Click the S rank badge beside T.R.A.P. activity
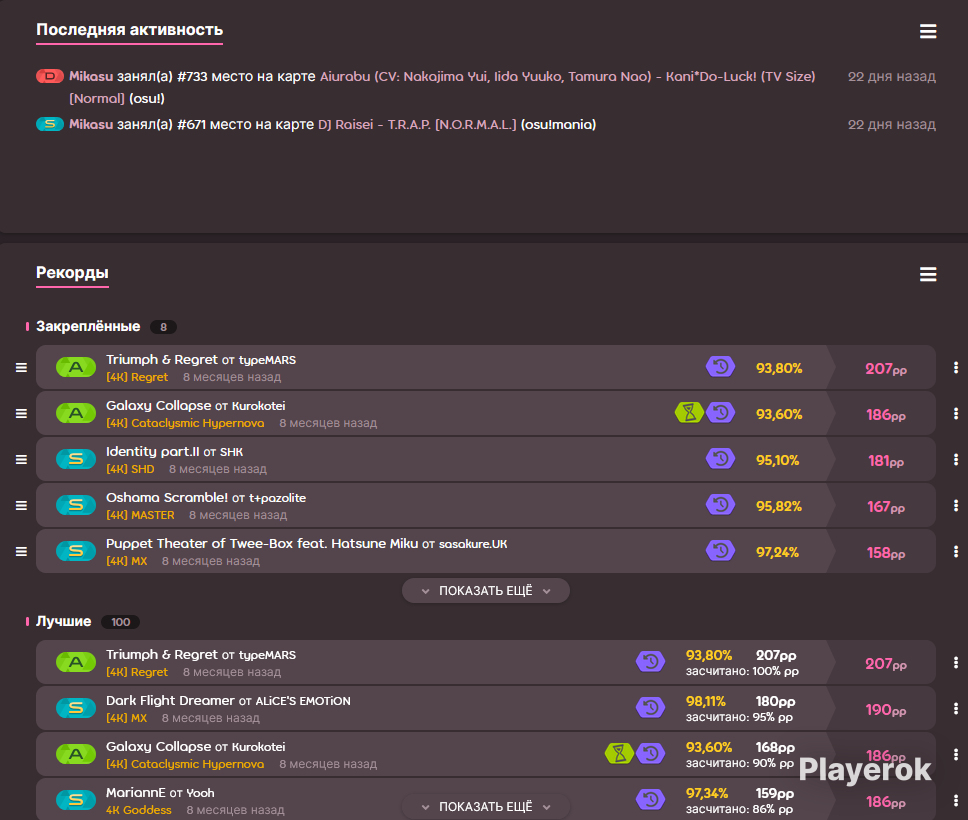This screenshot has height=820, width=968. pyautogui.click(x=50, y=124)
